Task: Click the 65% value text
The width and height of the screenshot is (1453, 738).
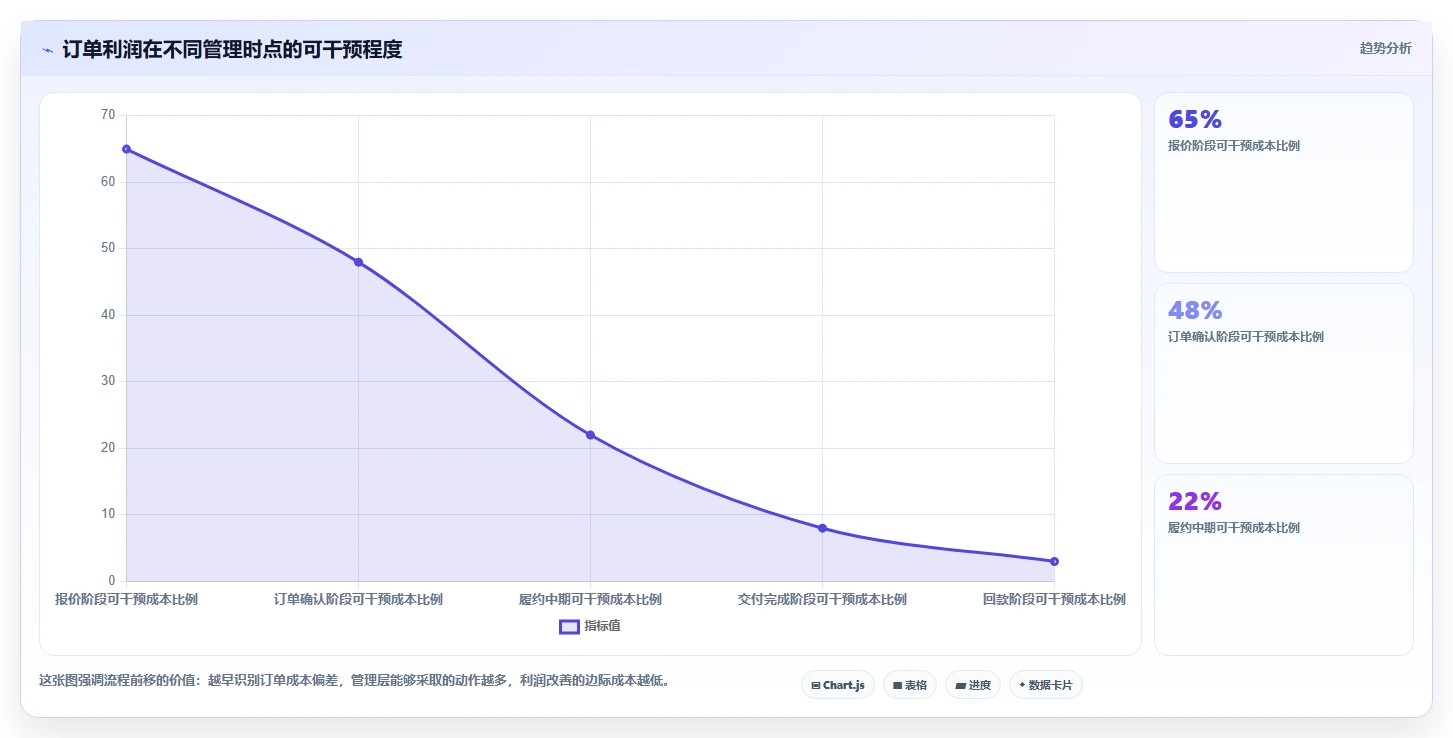Action: tap(1195, 120)
